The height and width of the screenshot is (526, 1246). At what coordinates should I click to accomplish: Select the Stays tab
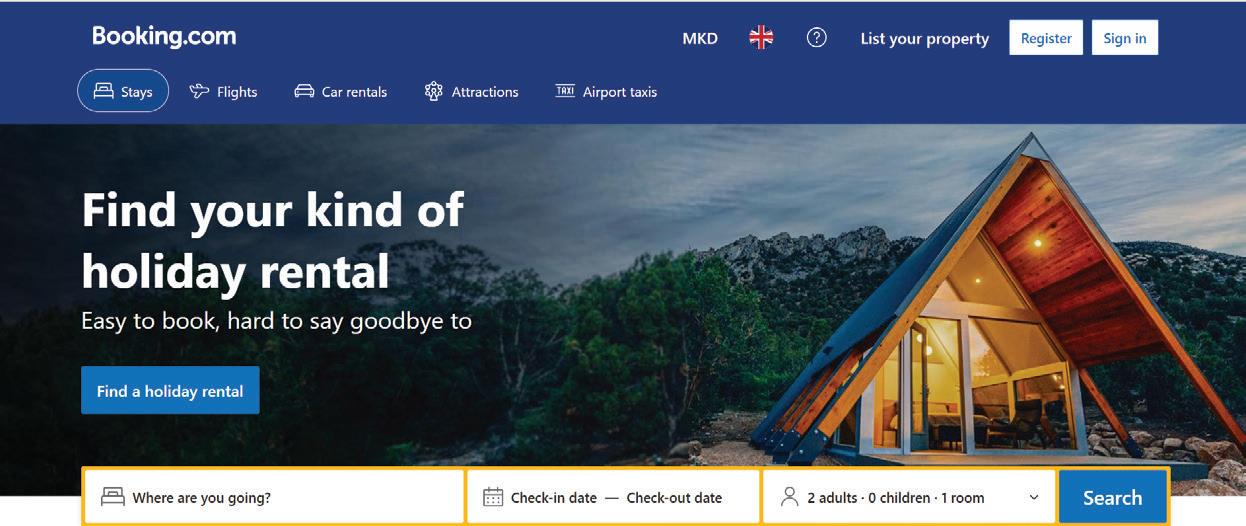(123, 91)
